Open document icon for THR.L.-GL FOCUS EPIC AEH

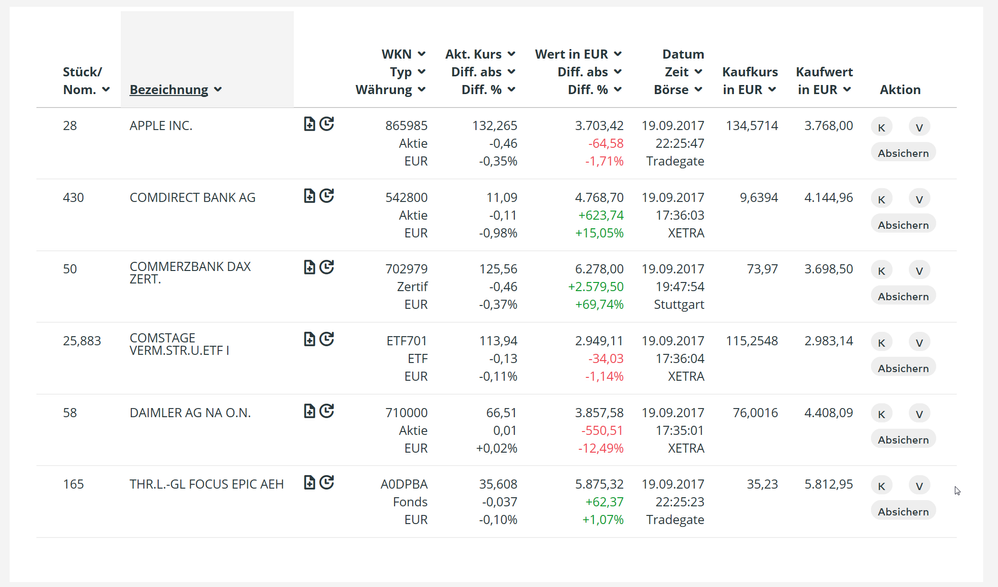point(309,482)
